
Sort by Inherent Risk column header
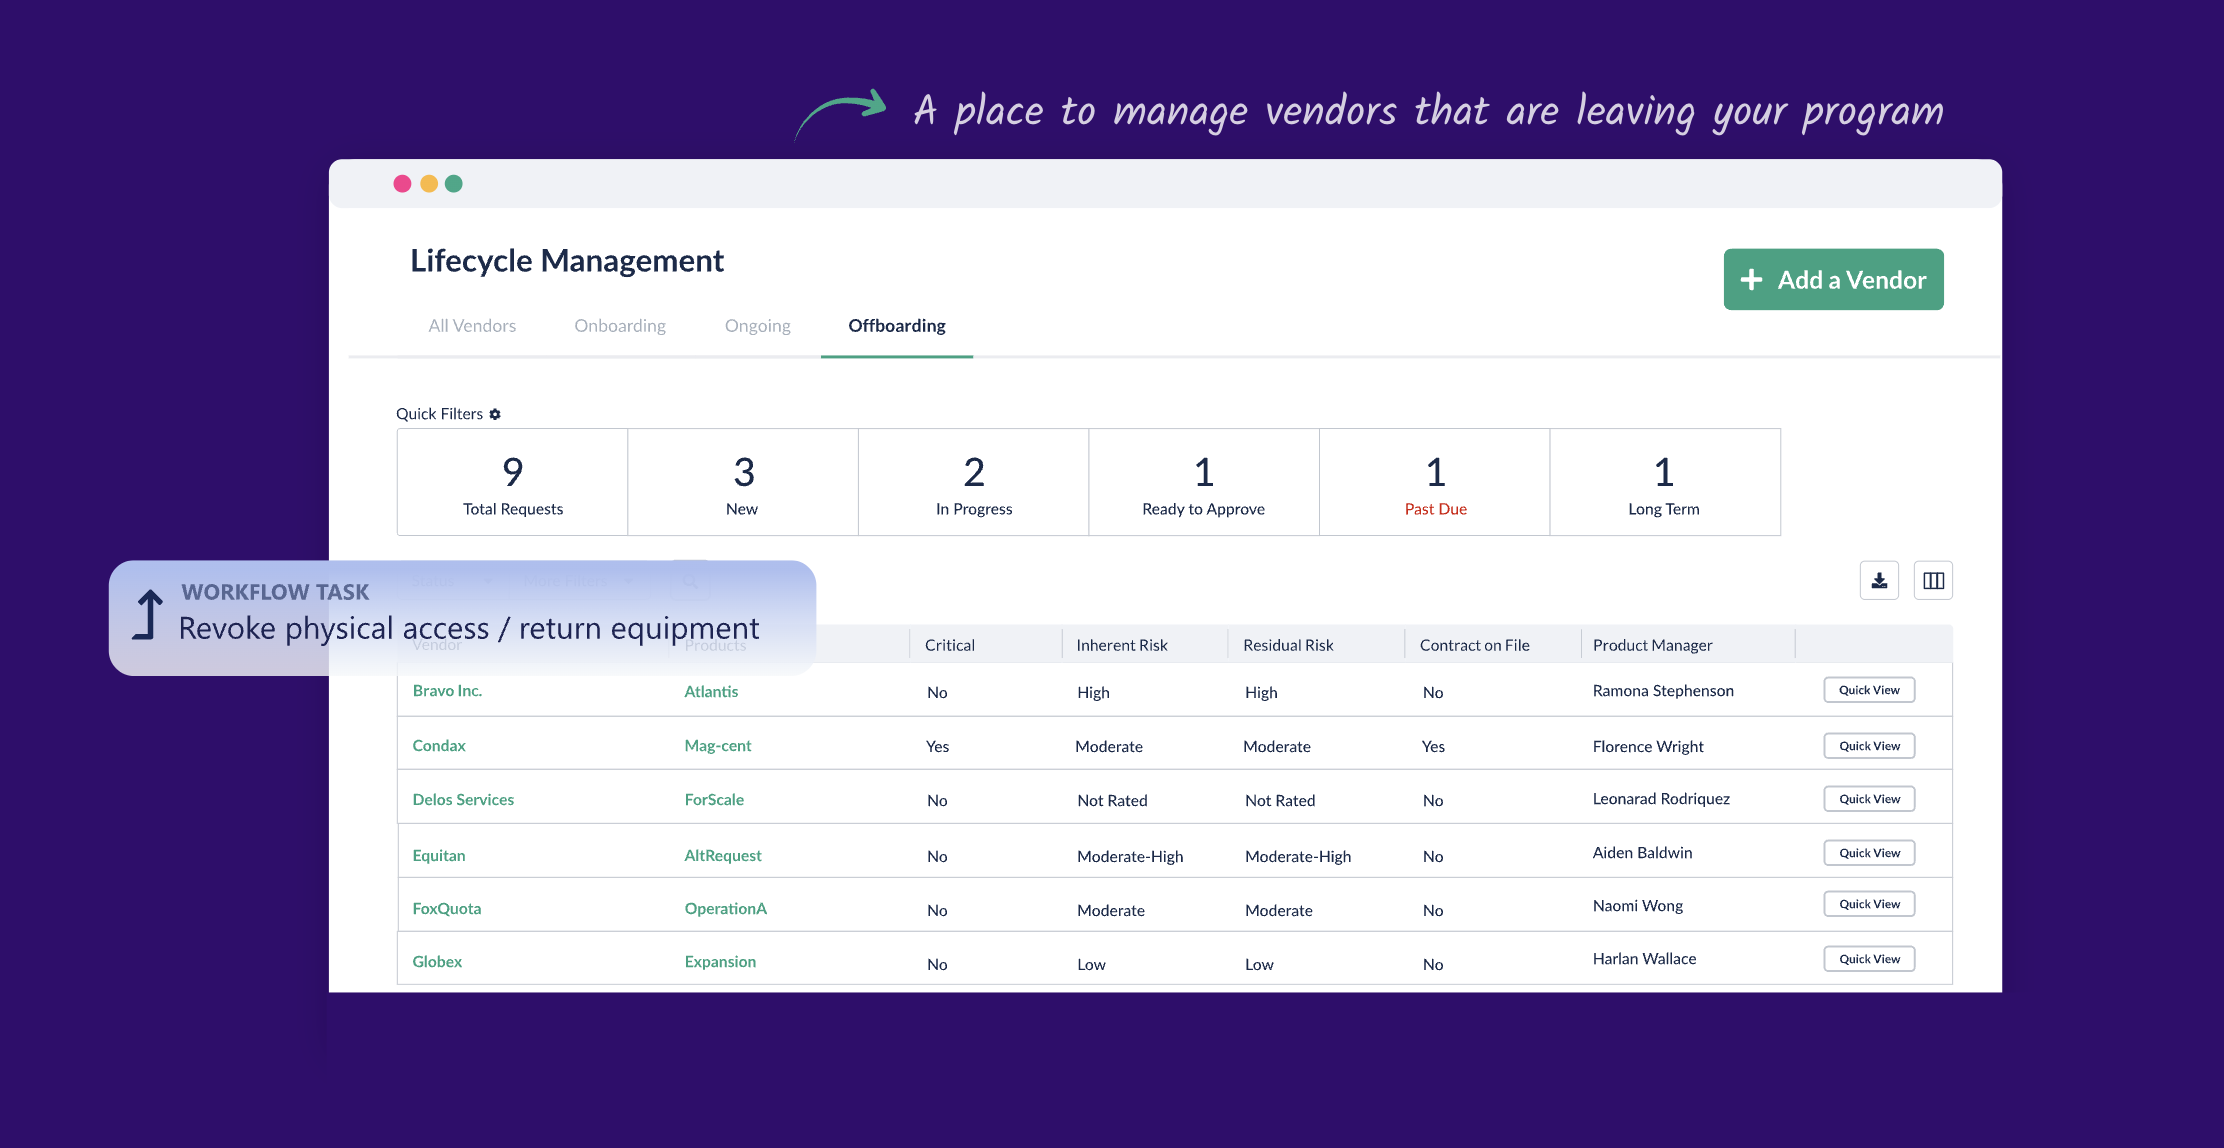pos(1121,645)
